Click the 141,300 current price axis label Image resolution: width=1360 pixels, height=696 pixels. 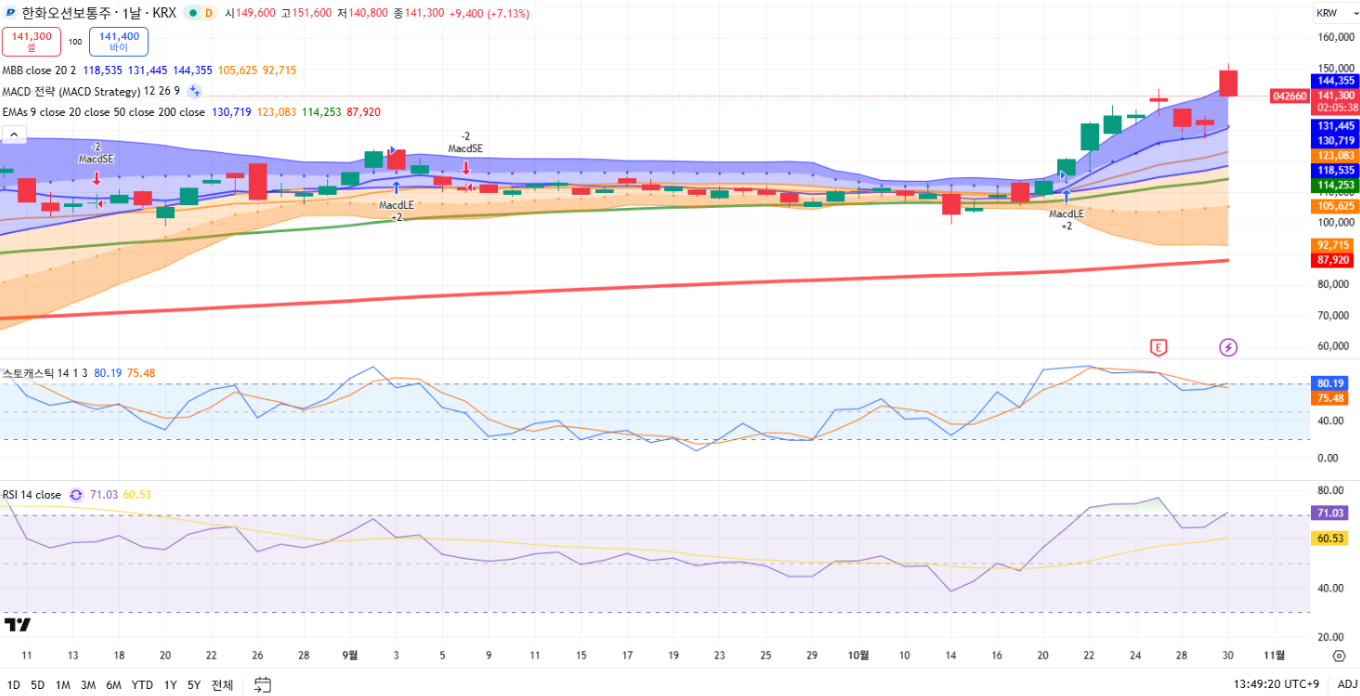coord(1335,94)
